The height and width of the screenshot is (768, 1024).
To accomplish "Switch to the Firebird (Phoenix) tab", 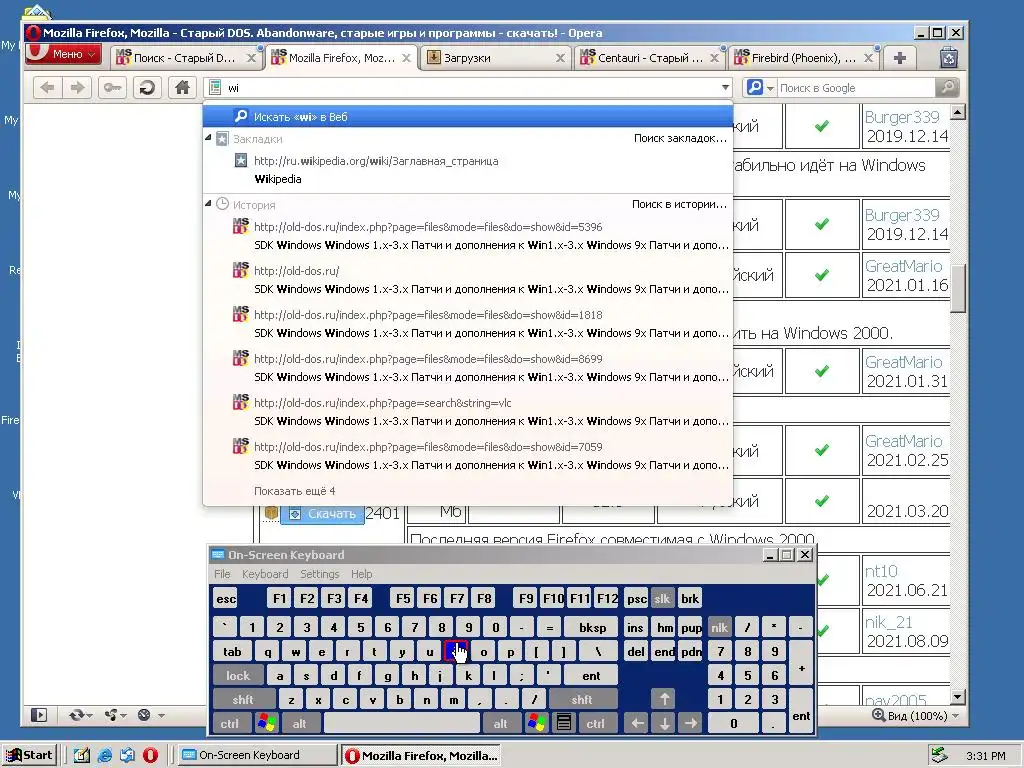I will pos(803,58).
